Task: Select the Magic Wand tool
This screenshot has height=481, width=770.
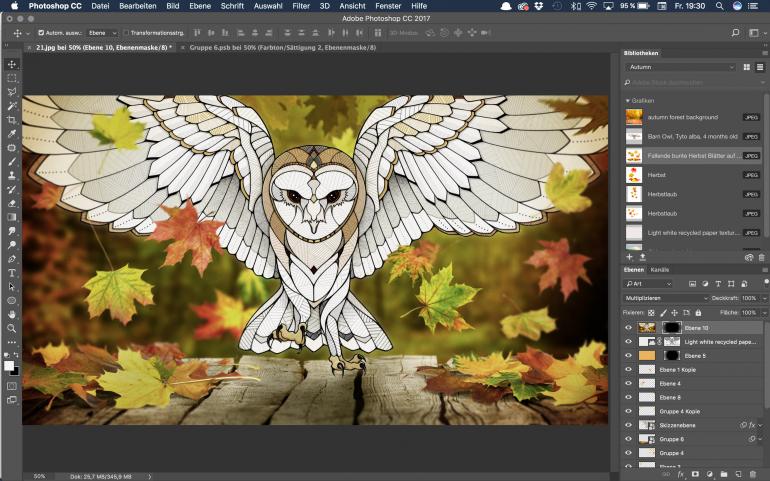Action: click(x=12, y=106)
